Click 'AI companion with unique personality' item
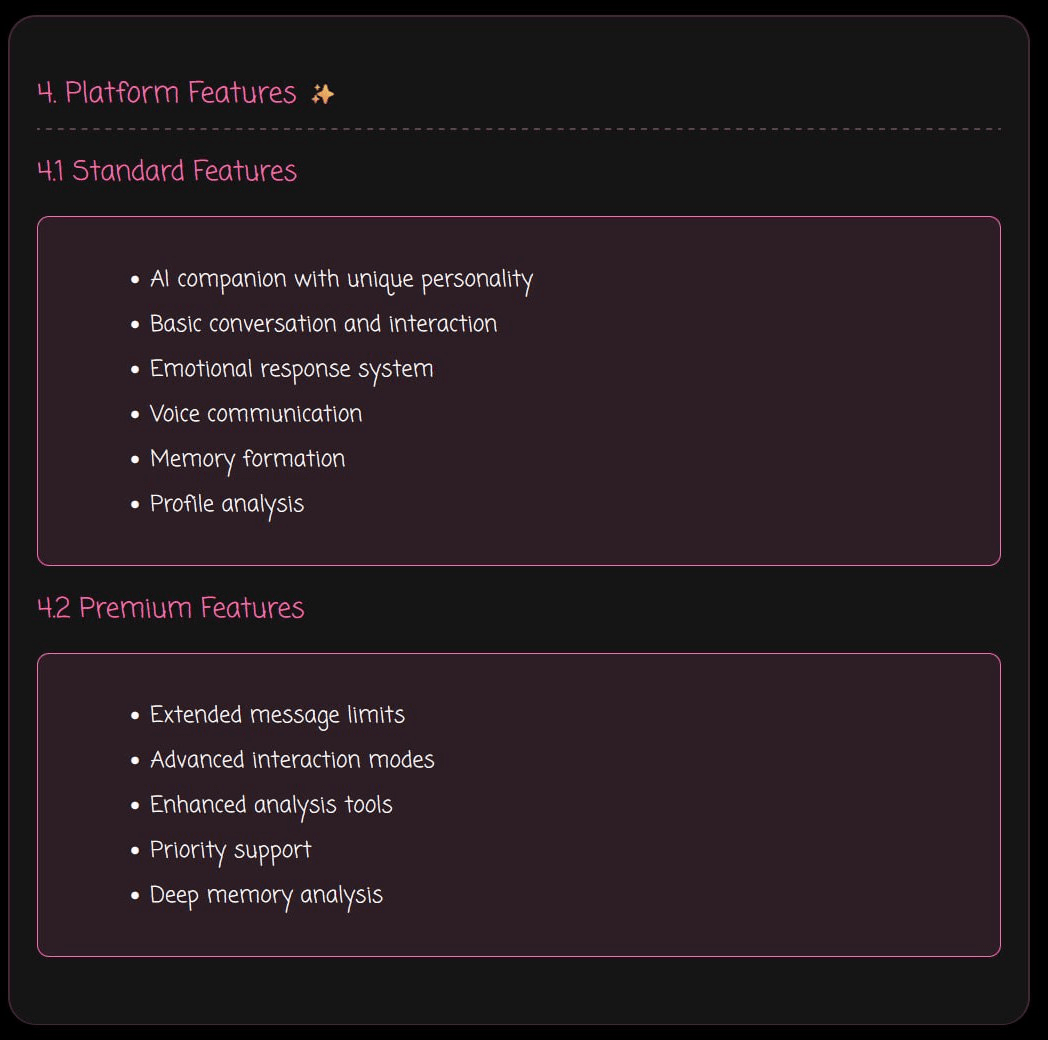The height and width of the screenshot is (1040, 1048). [x=341, y=279]
